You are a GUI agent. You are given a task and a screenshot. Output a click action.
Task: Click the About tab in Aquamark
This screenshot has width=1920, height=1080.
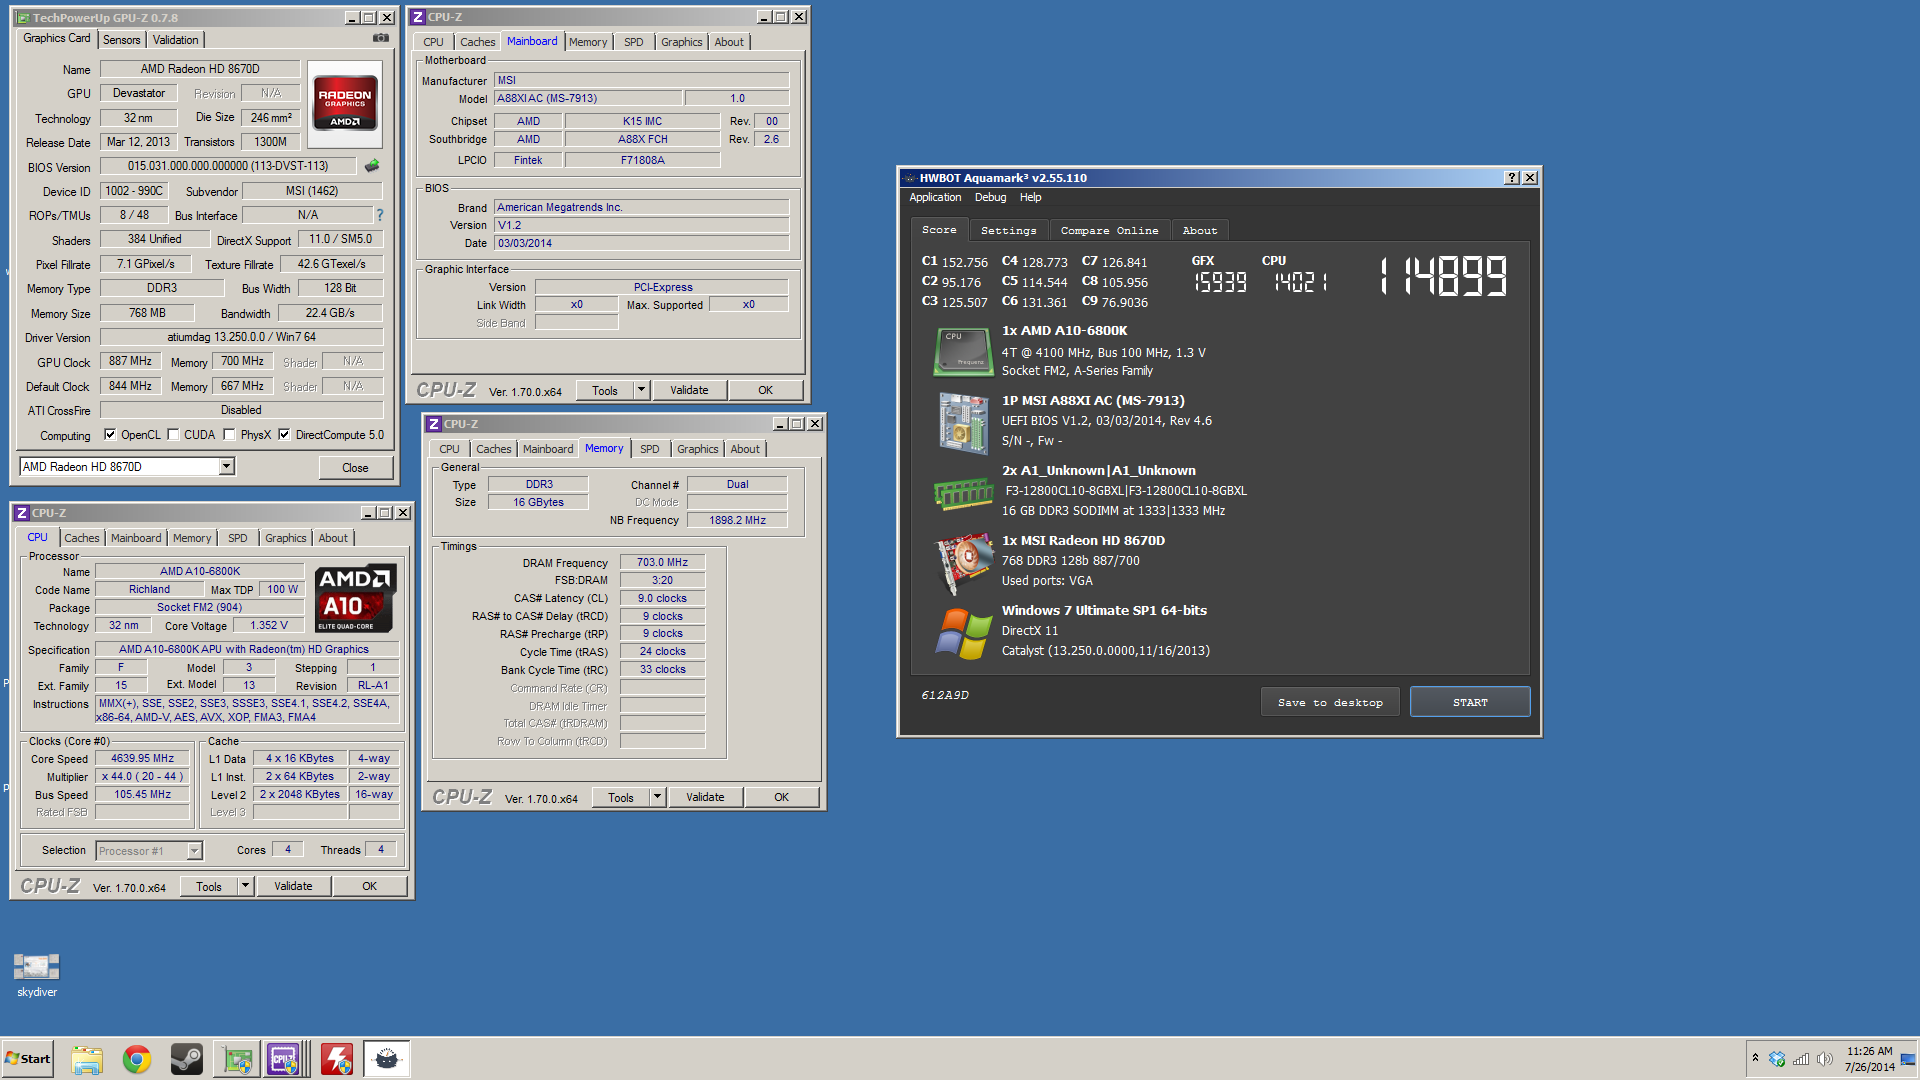pos(1199,231)
